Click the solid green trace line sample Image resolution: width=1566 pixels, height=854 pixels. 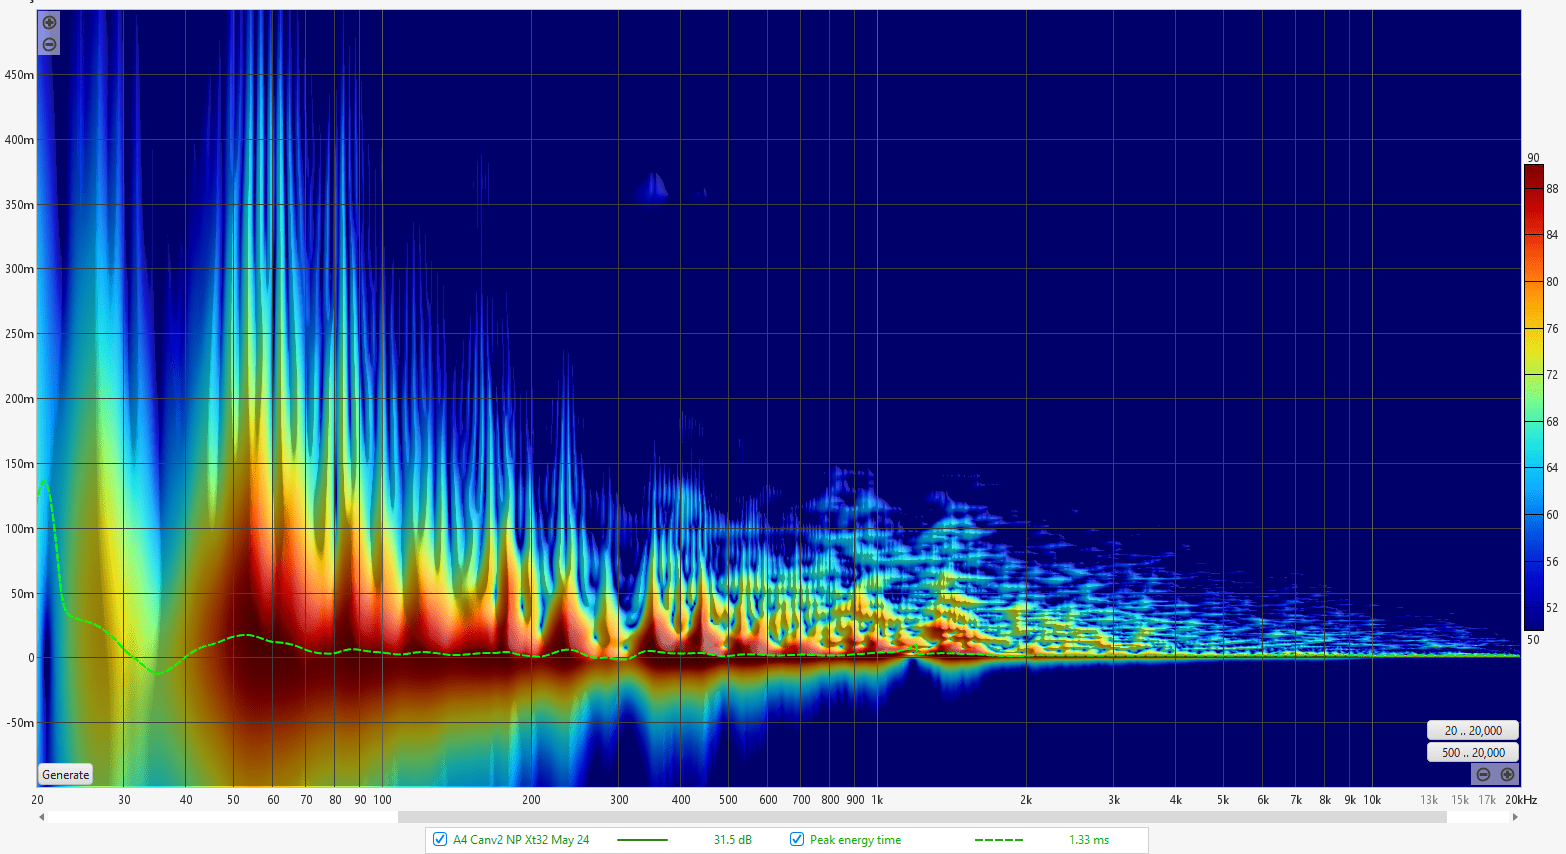pyautogui.click(x=642, y=840)
